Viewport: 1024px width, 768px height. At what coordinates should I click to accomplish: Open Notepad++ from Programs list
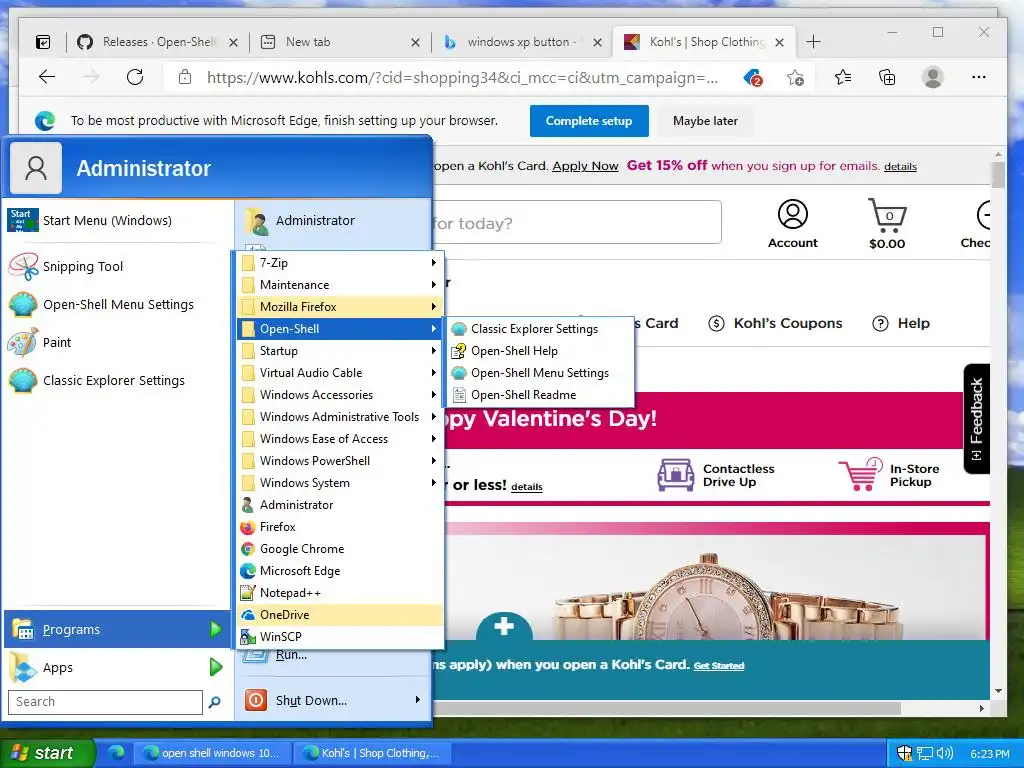[x=340, y=592]
